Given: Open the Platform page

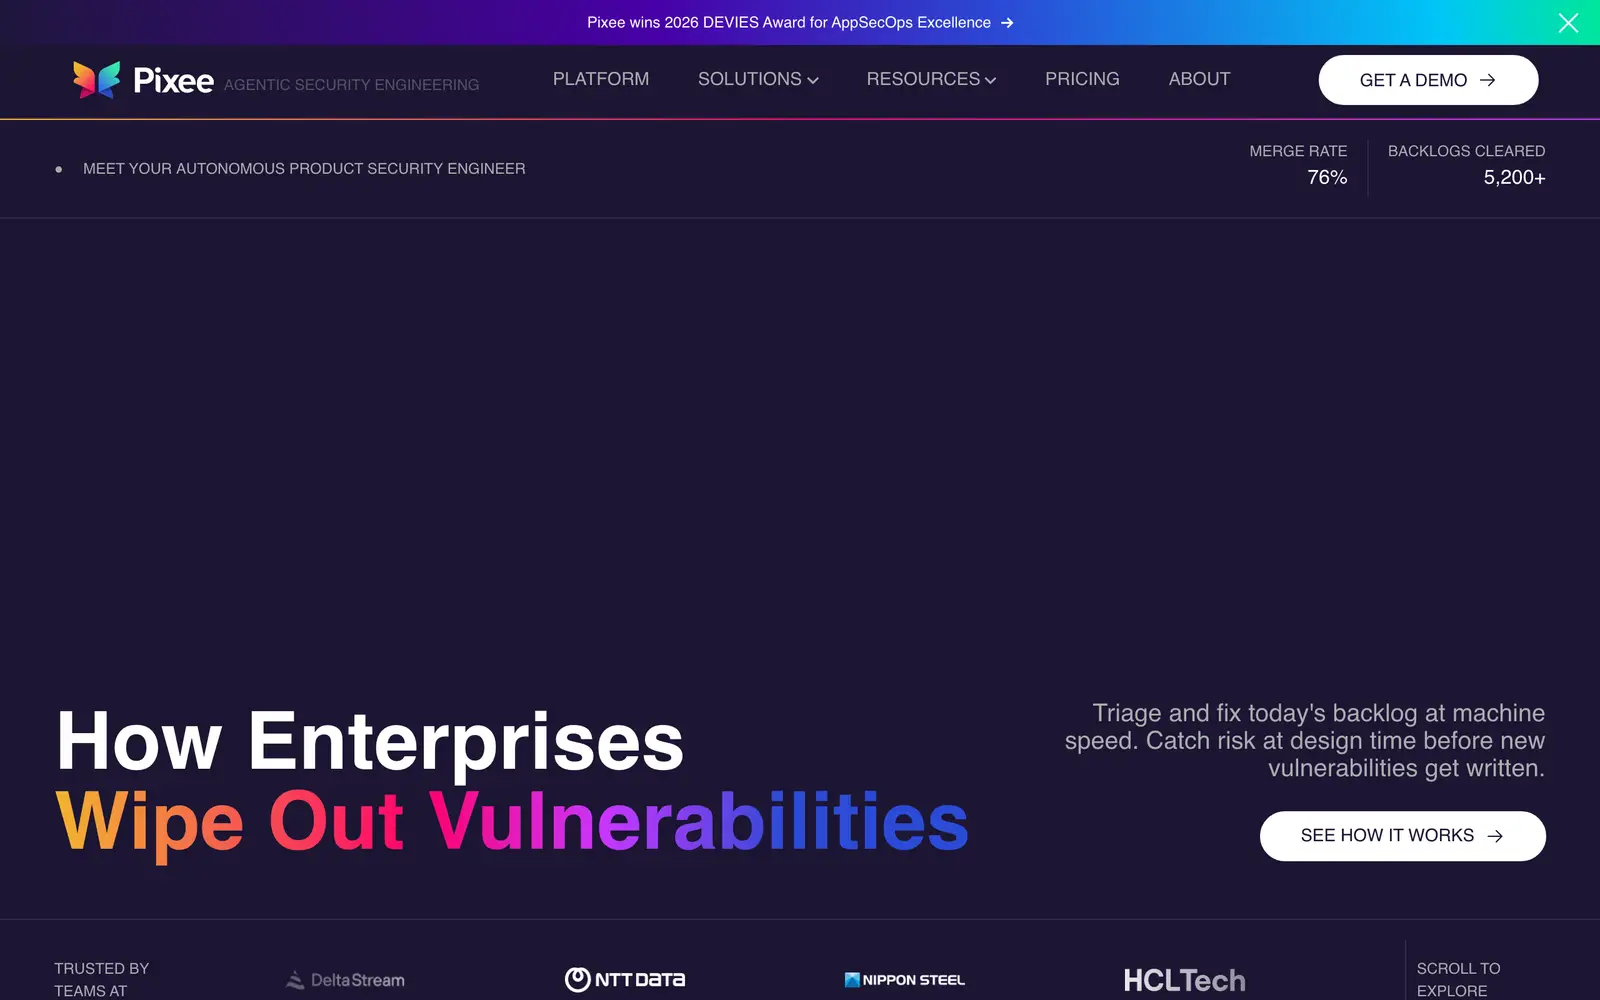Looking at the screenshot, I should coord(601,79).
